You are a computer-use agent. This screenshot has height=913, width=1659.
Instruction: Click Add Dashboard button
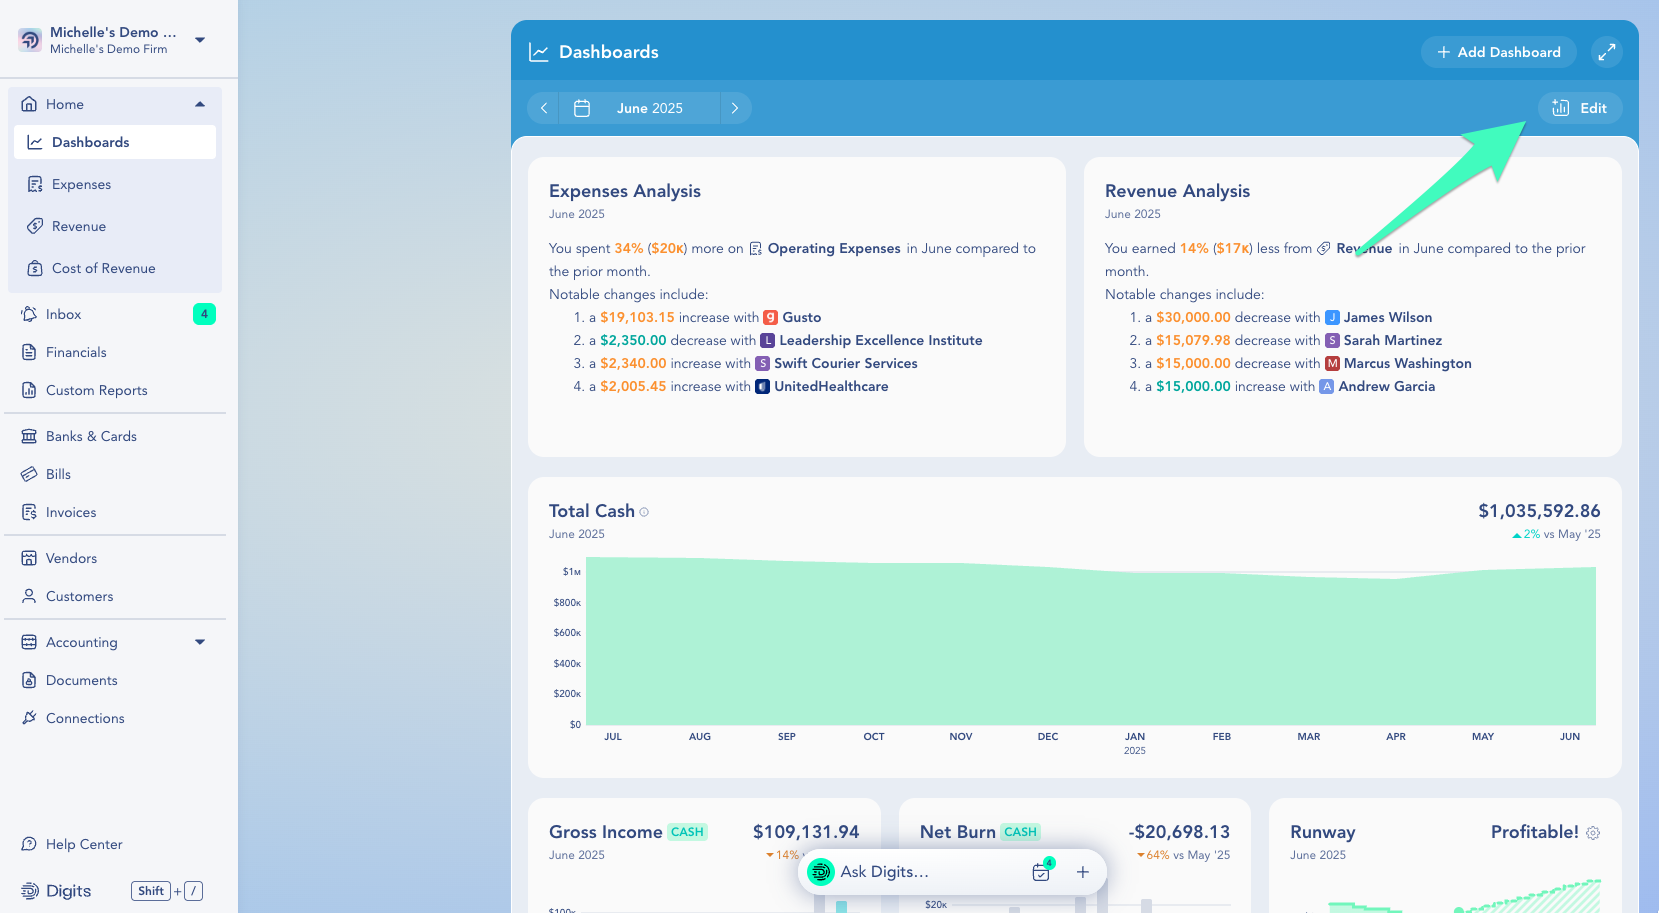(1498, 52)
